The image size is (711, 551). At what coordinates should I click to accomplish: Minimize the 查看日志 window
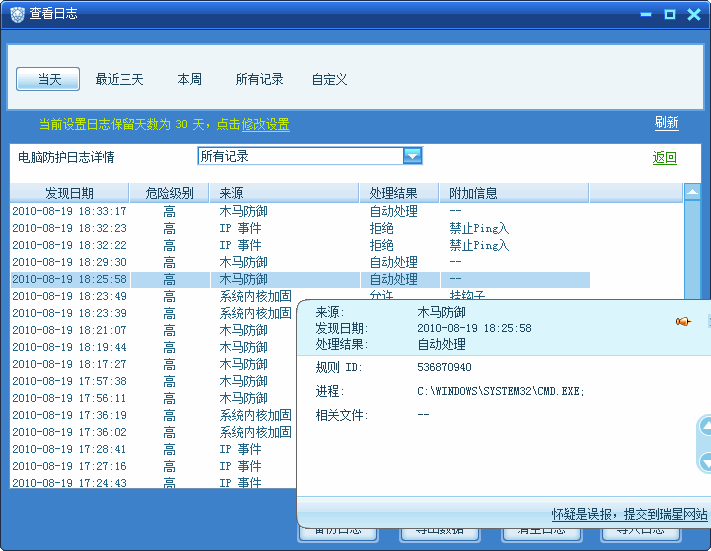coord(646,14)
